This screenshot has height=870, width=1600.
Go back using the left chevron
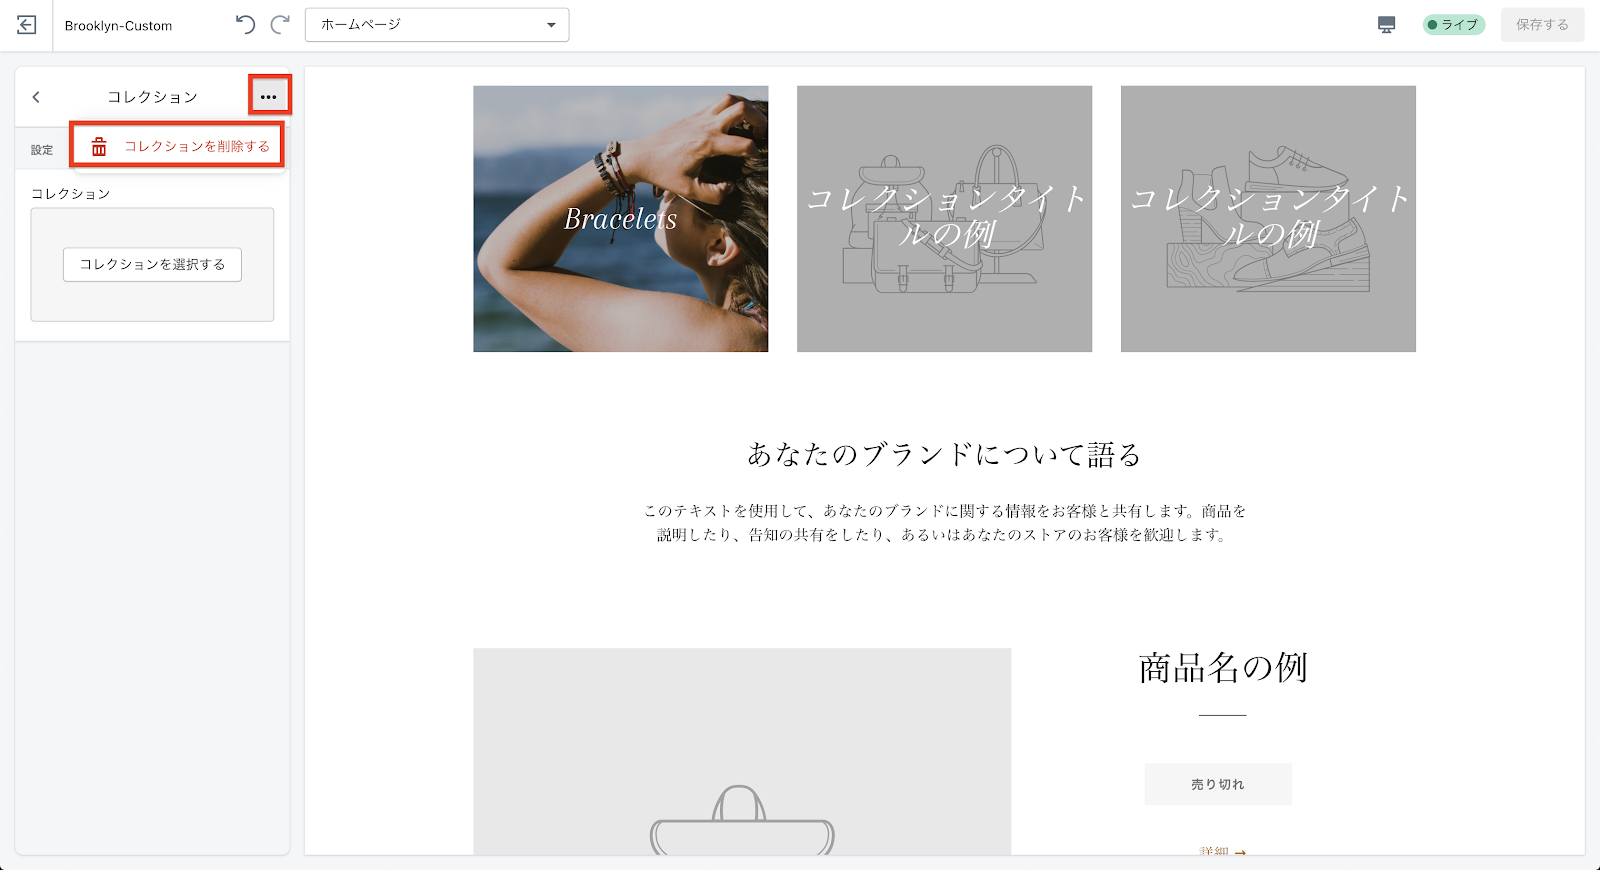pyautogui.click(x=36, y=97)
